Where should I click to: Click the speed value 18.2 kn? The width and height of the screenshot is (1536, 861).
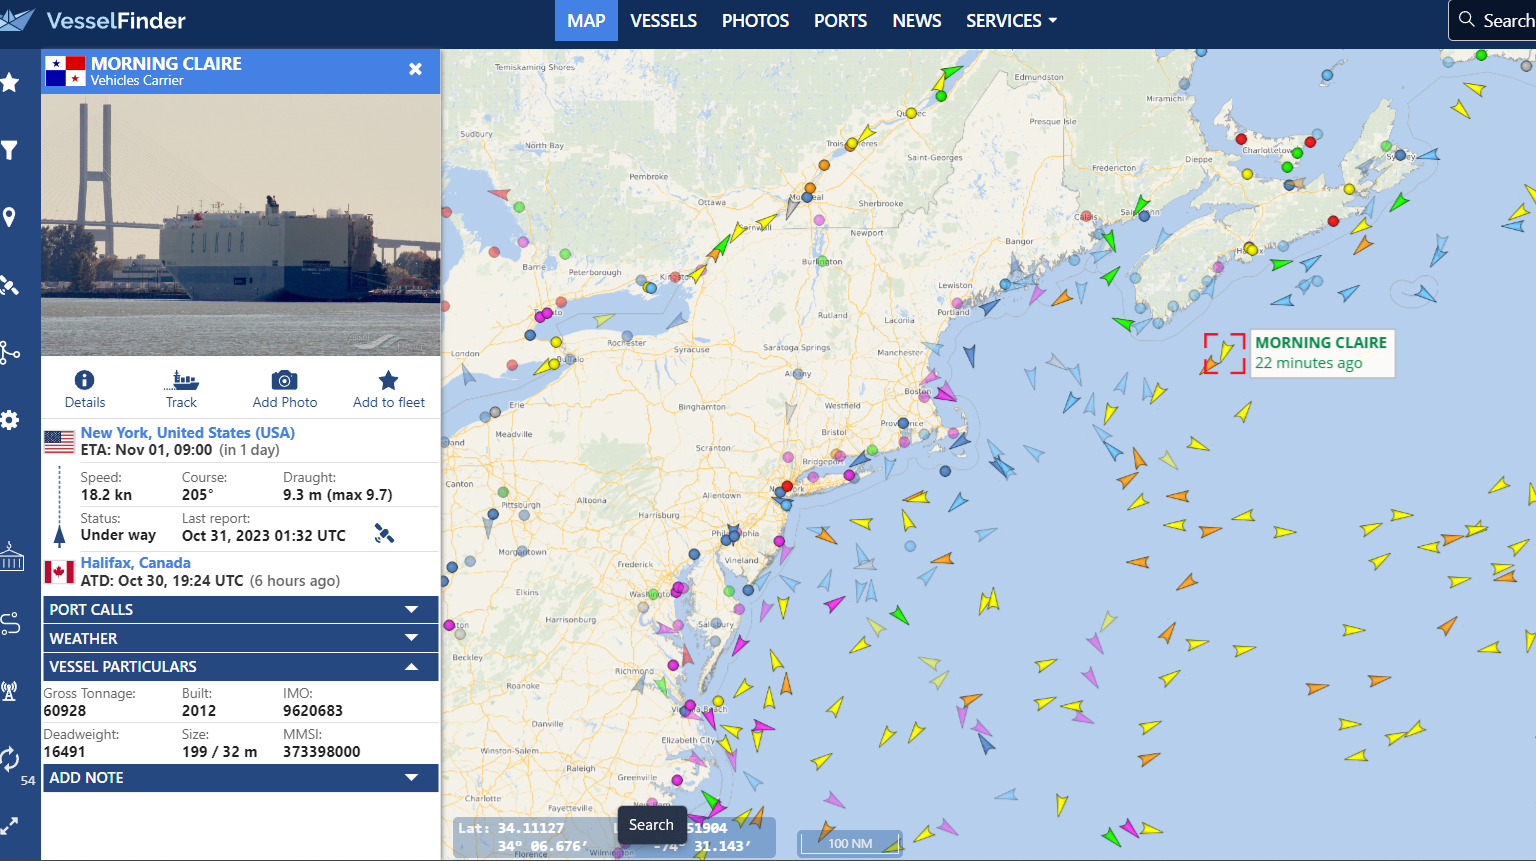[106, 495]
